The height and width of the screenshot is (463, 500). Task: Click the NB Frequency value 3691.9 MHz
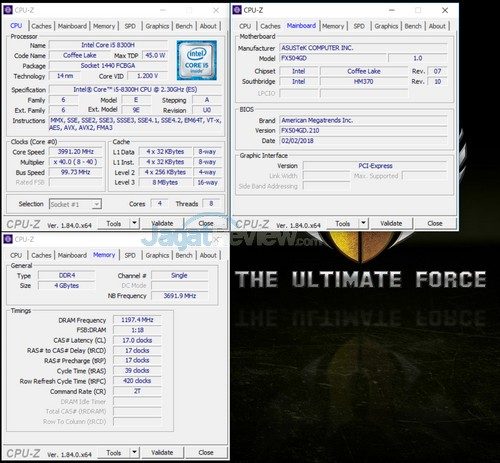[179, 296]
